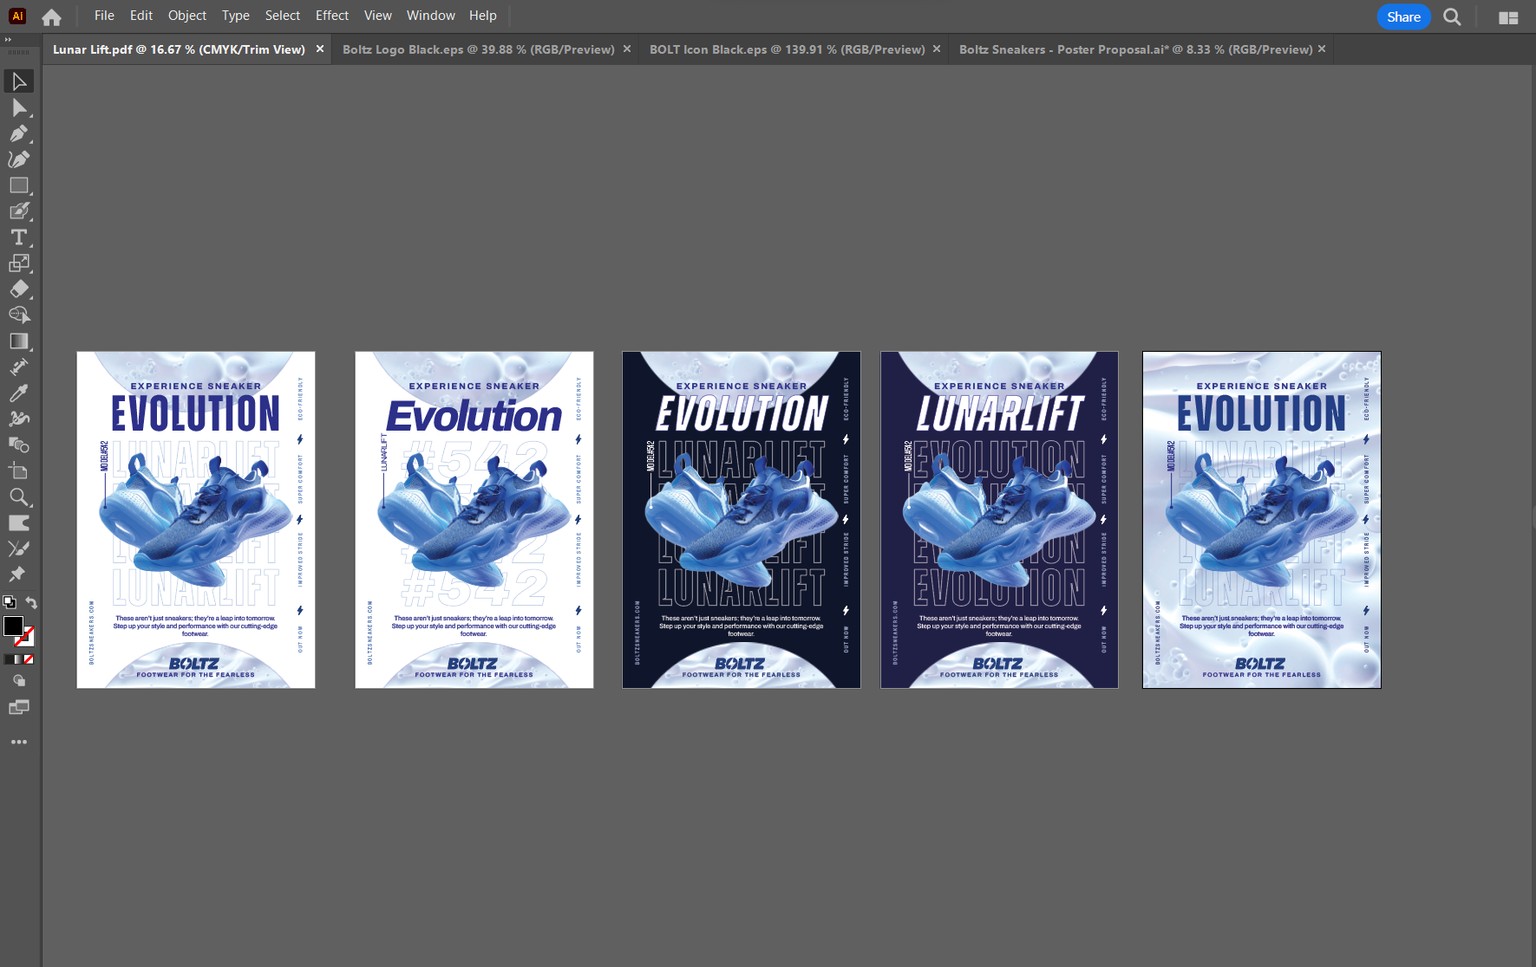Screen dimensions: 1536x967
Task: Select the Measure tool
Action: point(19,367)
